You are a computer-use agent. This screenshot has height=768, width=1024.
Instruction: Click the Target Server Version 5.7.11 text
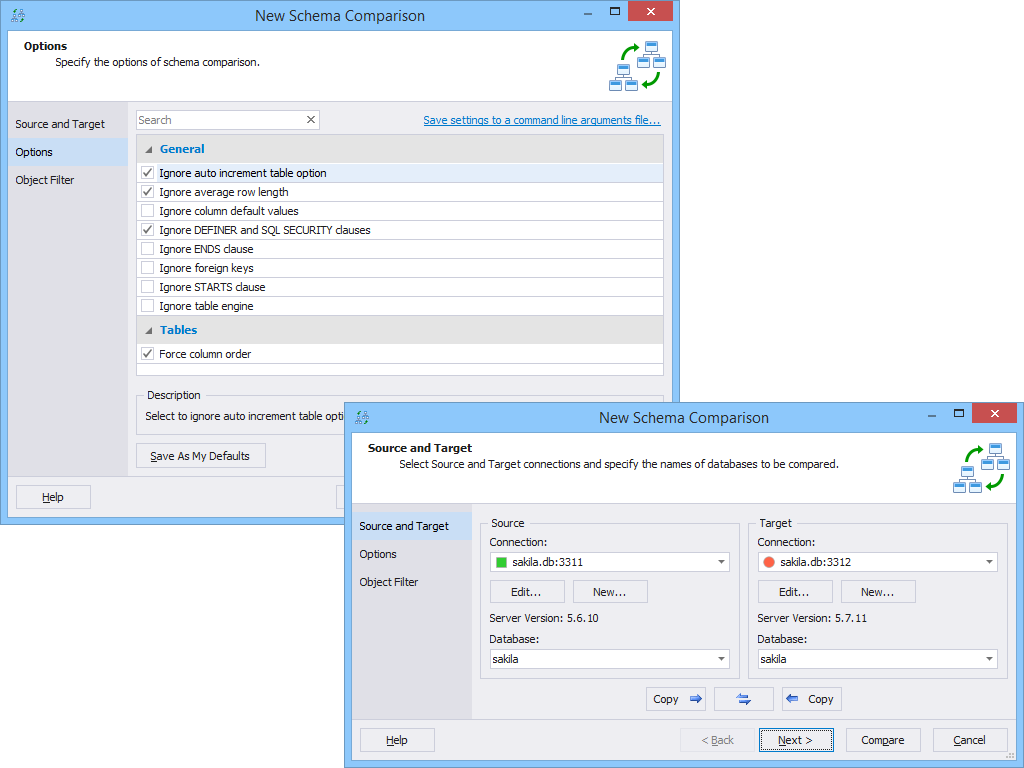pos(812,618)
